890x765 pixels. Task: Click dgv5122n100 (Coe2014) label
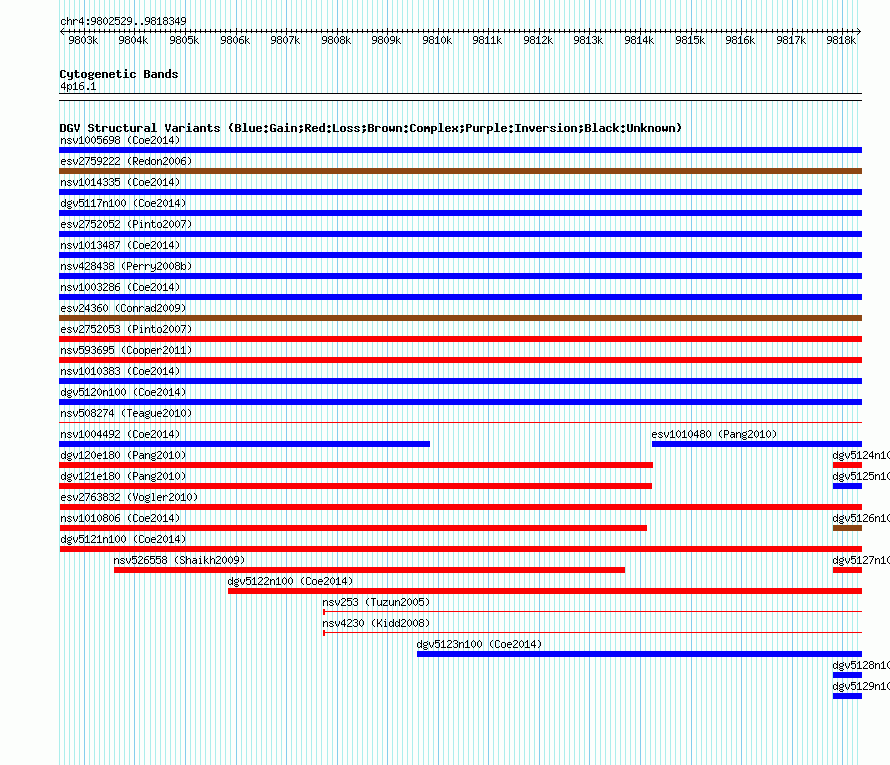[290, 581]
